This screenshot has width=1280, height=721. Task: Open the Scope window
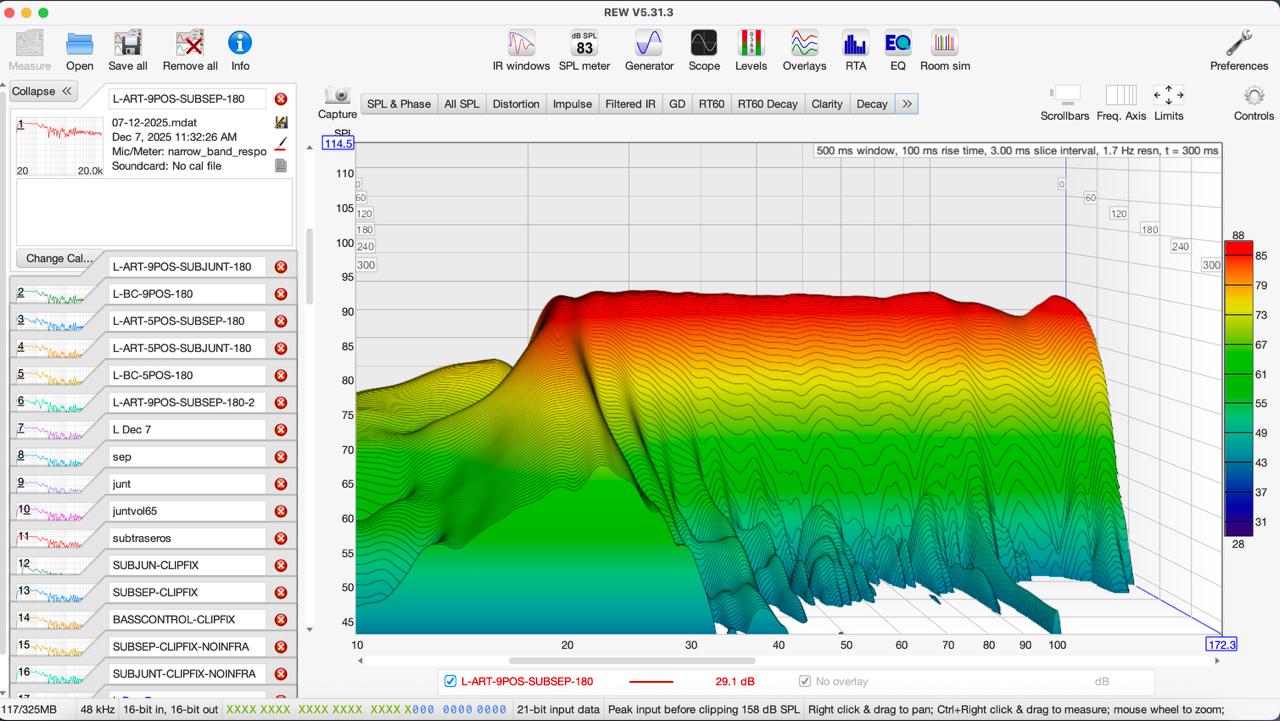(x=704, y=45)
